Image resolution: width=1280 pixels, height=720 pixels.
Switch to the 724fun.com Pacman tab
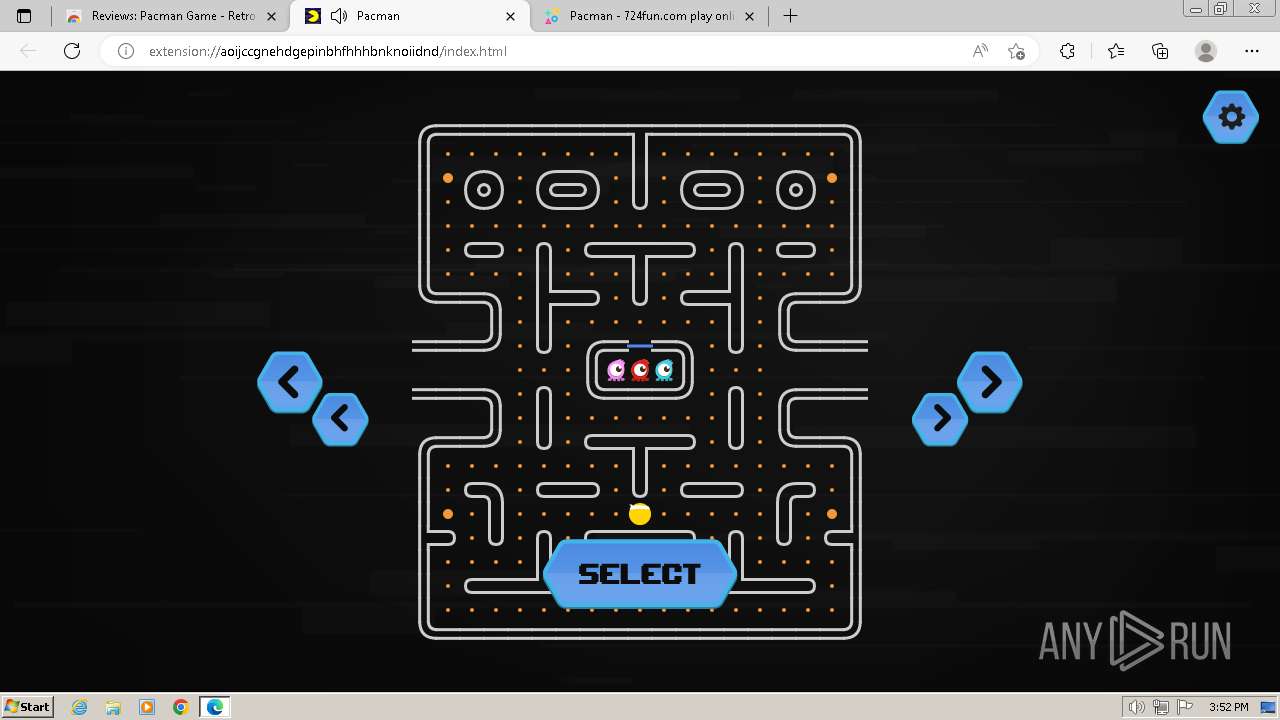(651, 16)
